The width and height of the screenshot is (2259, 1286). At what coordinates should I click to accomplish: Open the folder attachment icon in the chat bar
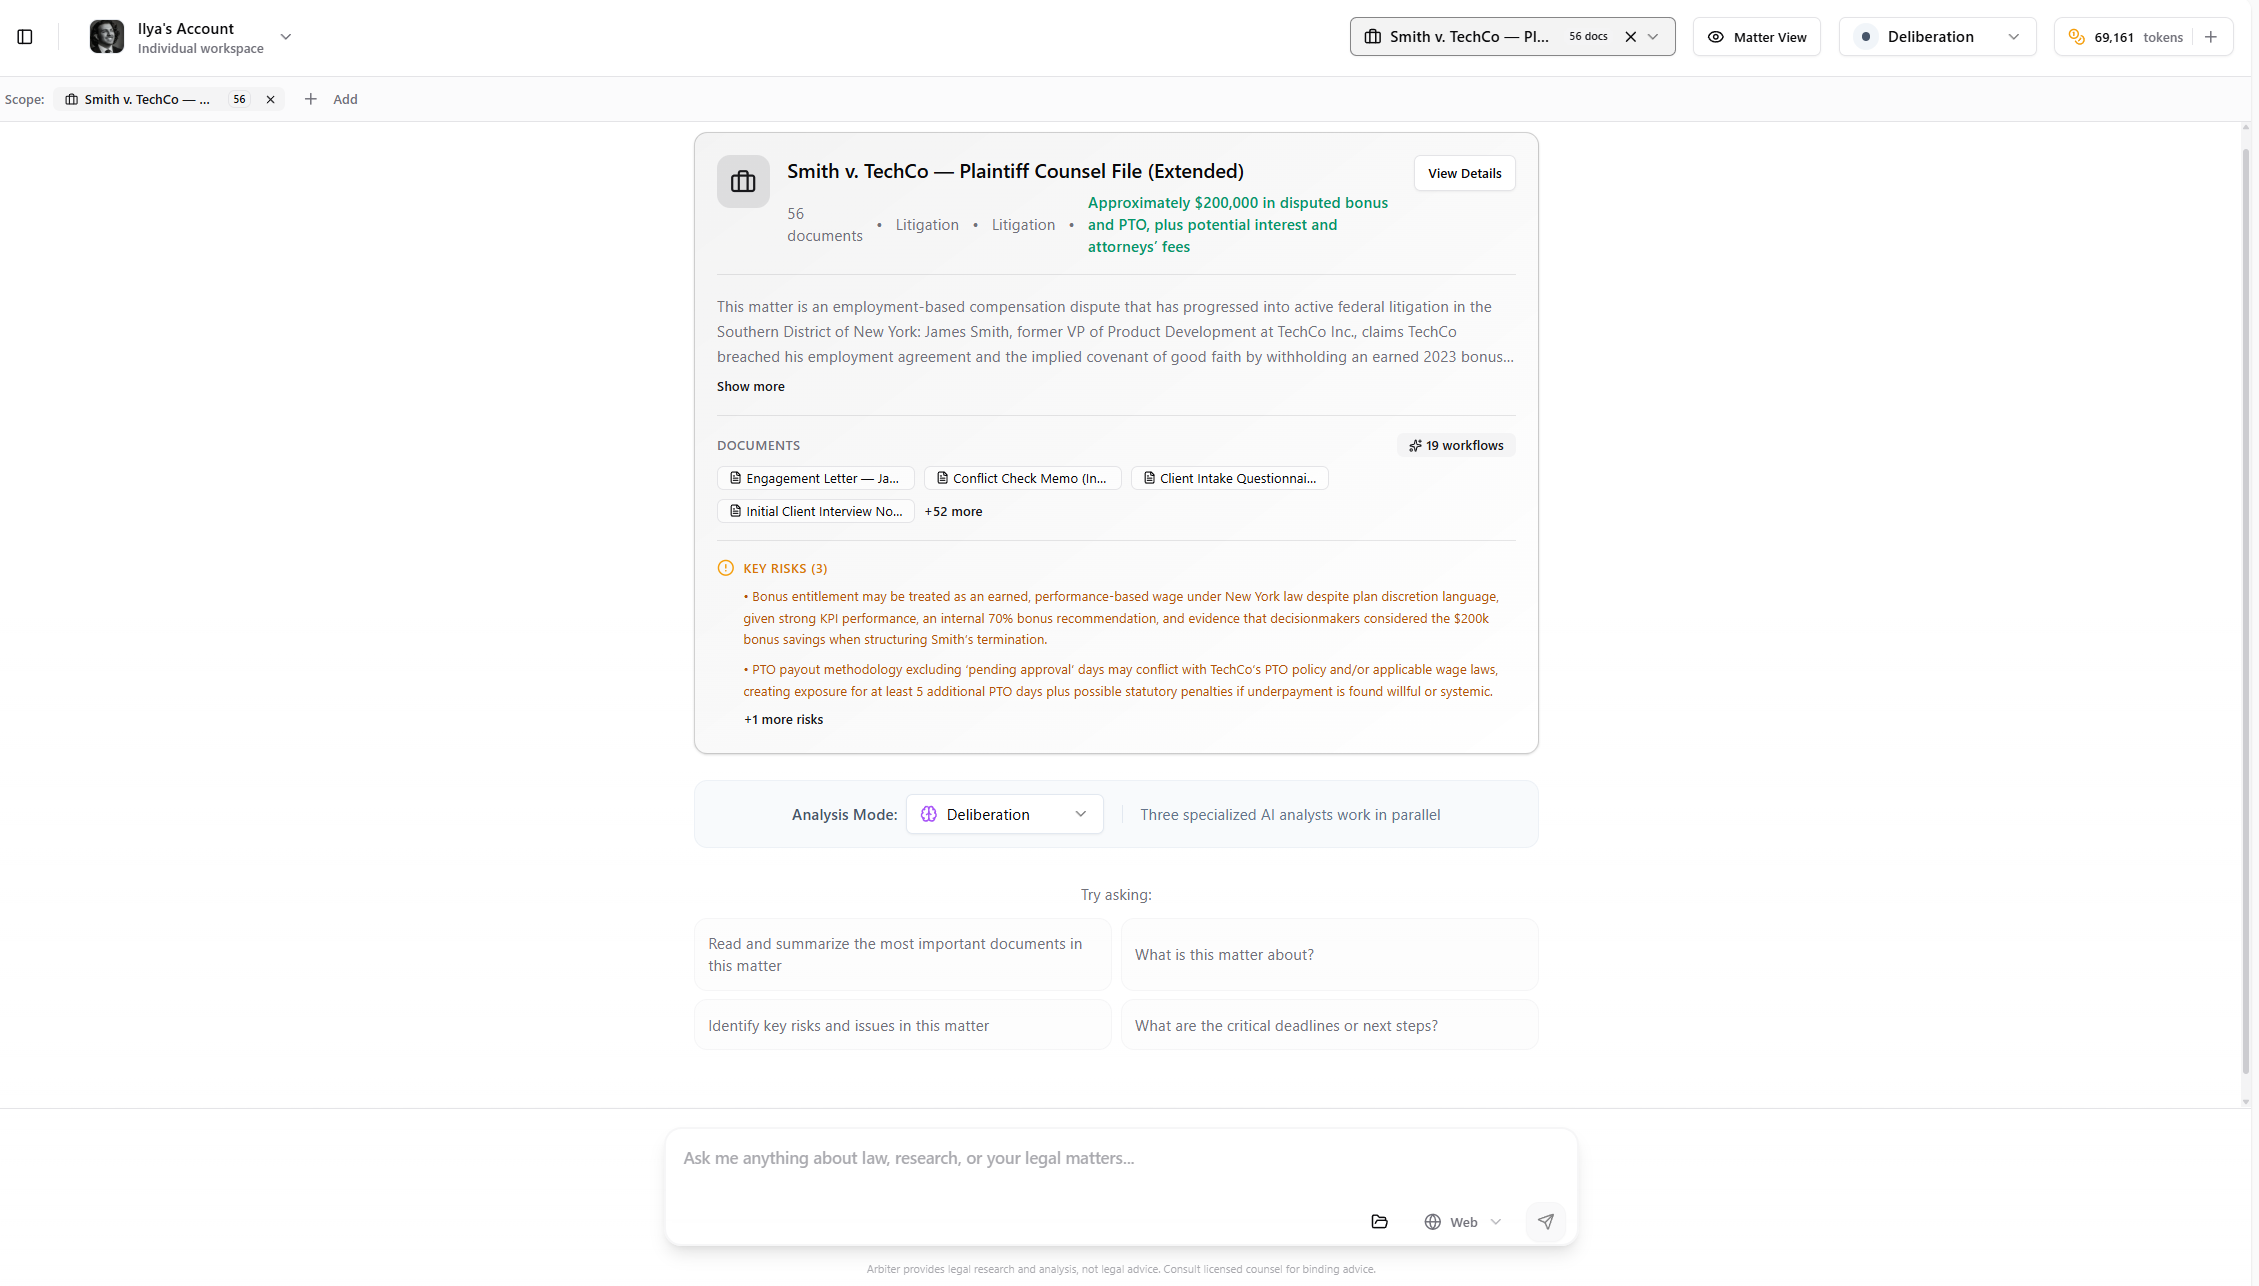pyautogui.click(x=1380, y=1221)
